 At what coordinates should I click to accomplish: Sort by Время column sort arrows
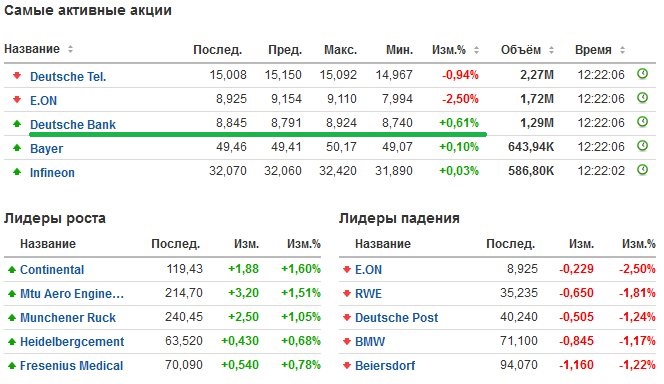coord(622,50)
